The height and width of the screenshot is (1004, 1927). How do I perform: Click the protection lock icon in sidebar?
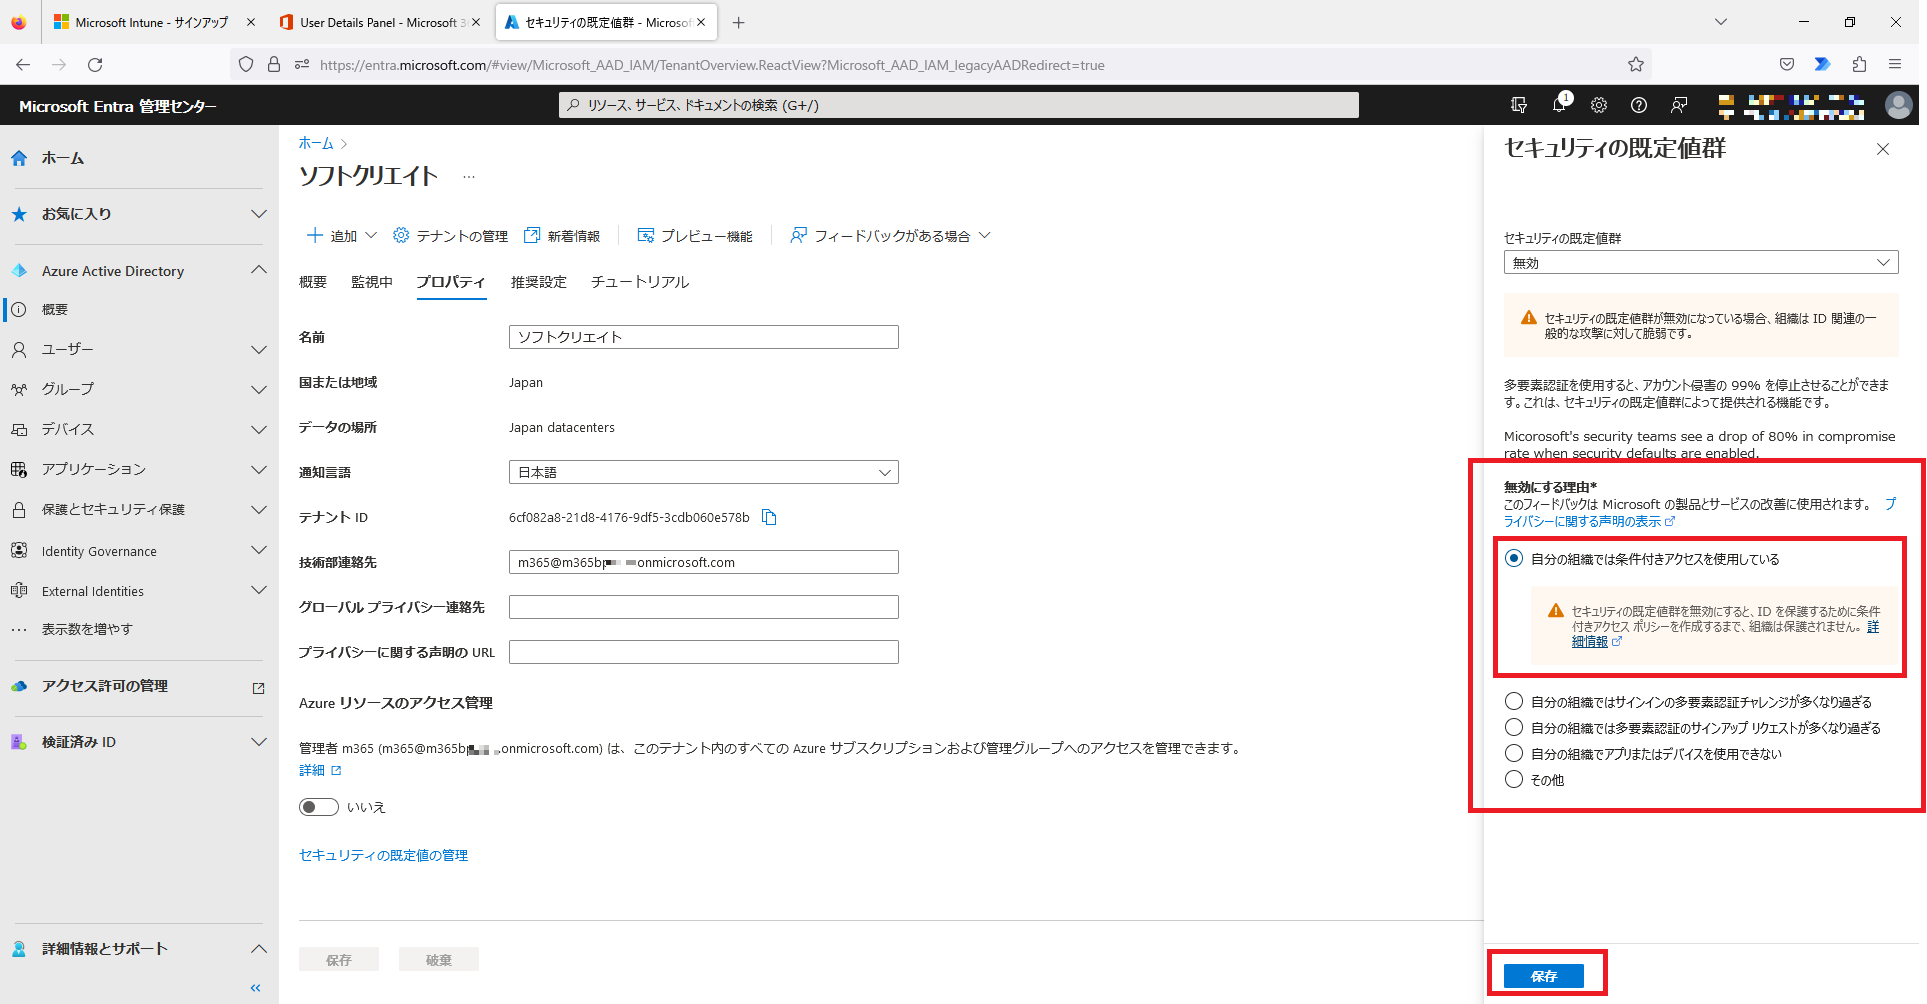(x=19, y=509)
